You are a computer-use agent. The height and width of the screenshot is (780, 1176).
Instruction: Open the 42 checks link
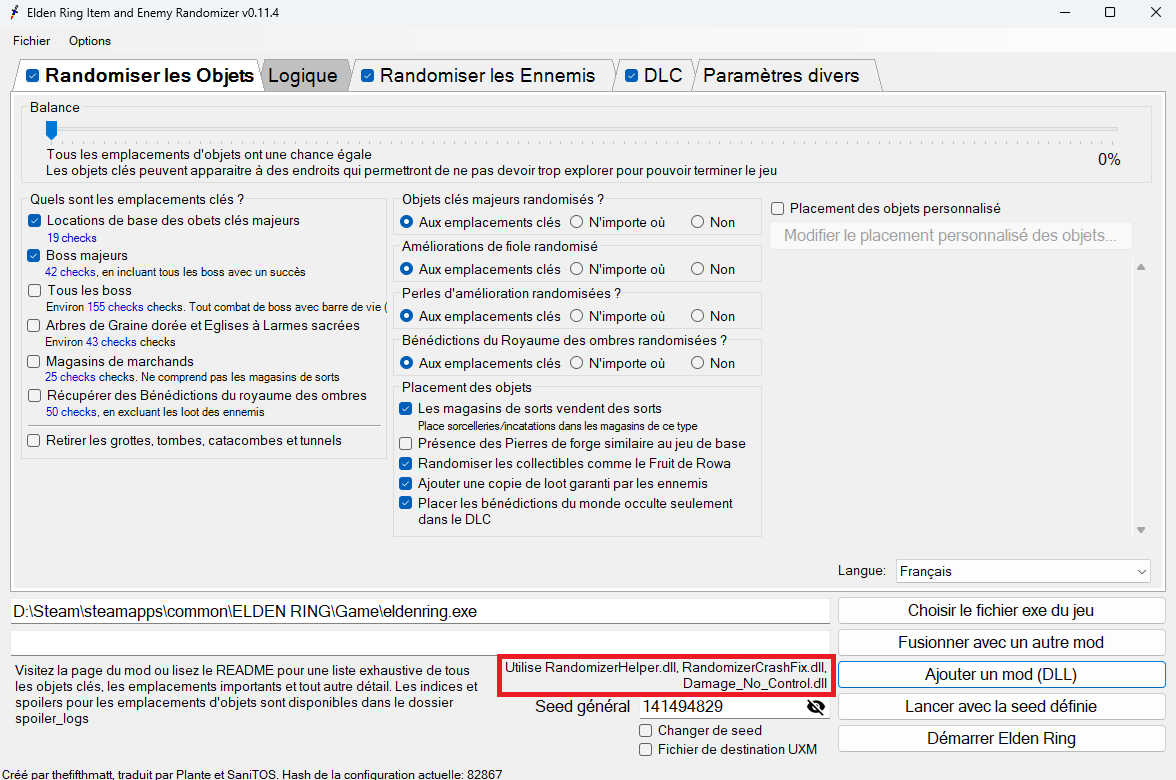(x=70, y=272)
